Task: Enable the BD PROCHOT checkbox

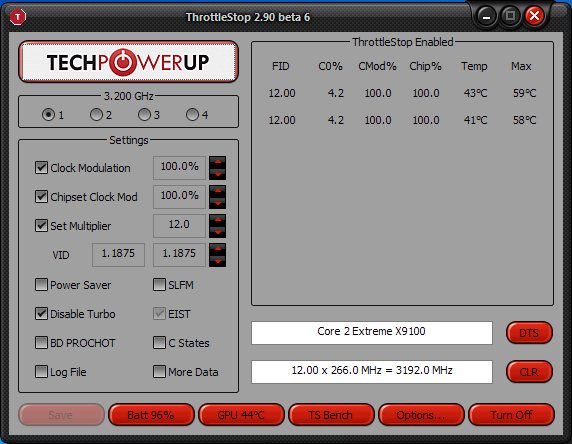Action: click(x=41, y=343)
